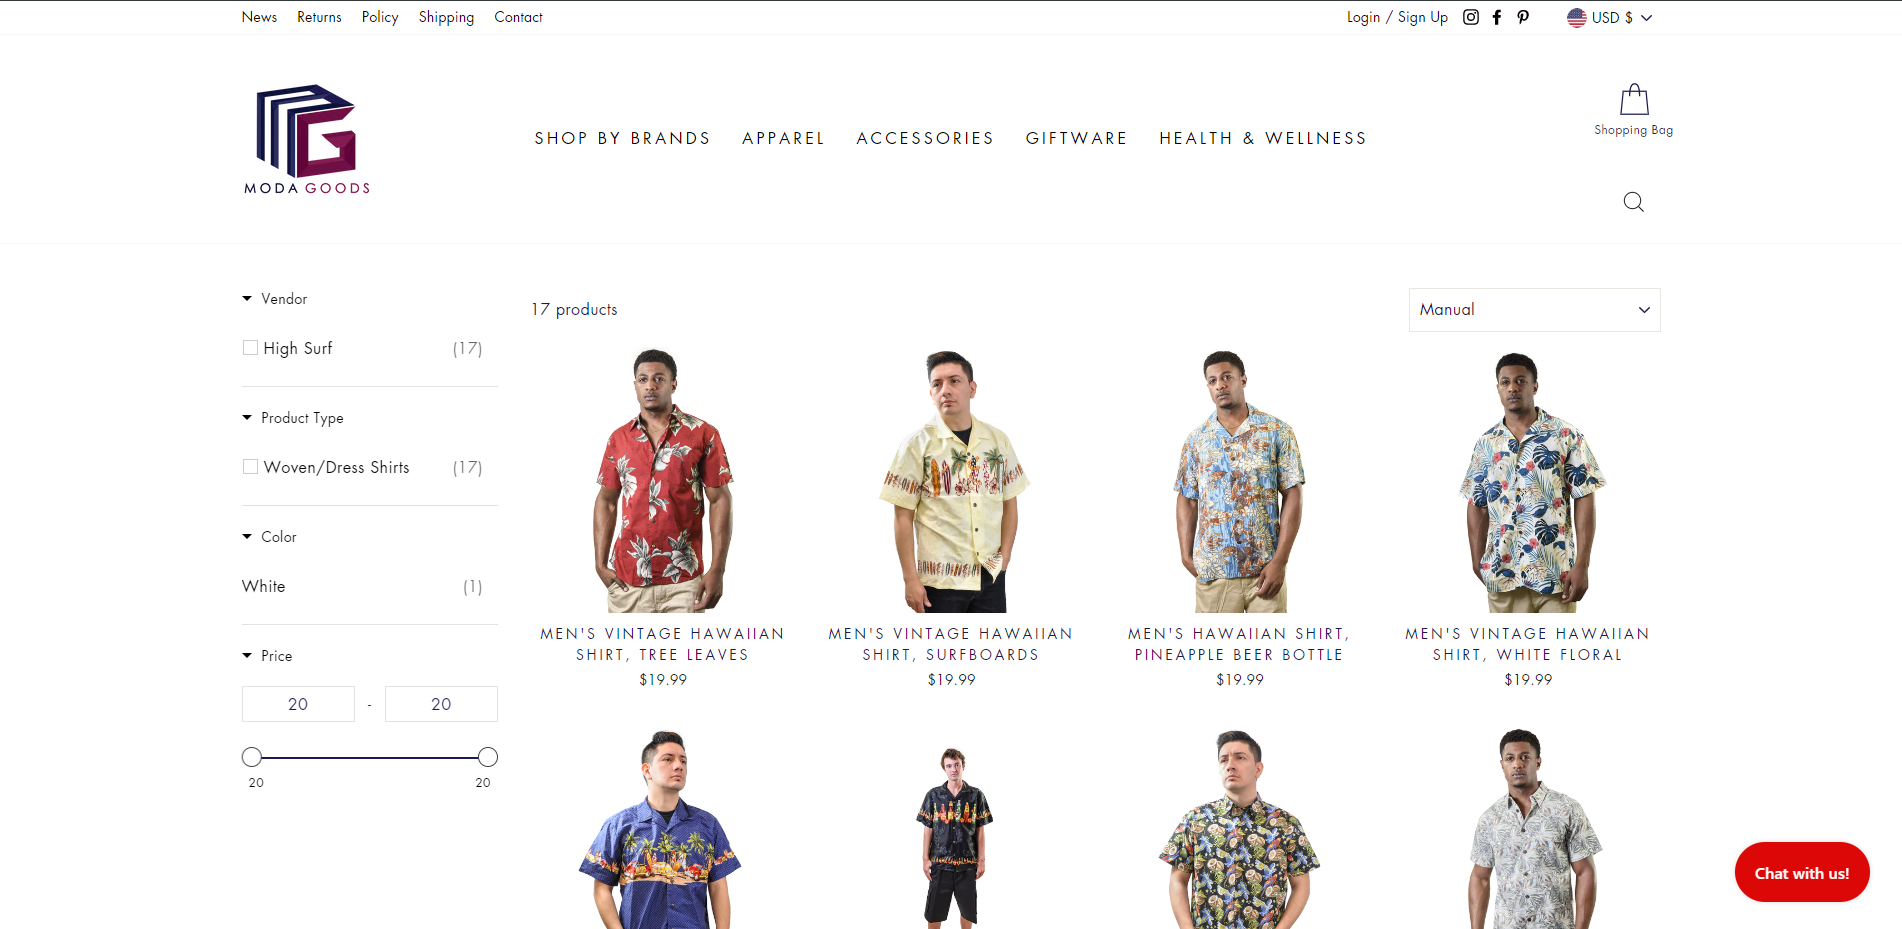The image size is (1902, 929).
Task: Open the Chat with us bubble
Action: pyautogui.click(x=1802, y=872)
